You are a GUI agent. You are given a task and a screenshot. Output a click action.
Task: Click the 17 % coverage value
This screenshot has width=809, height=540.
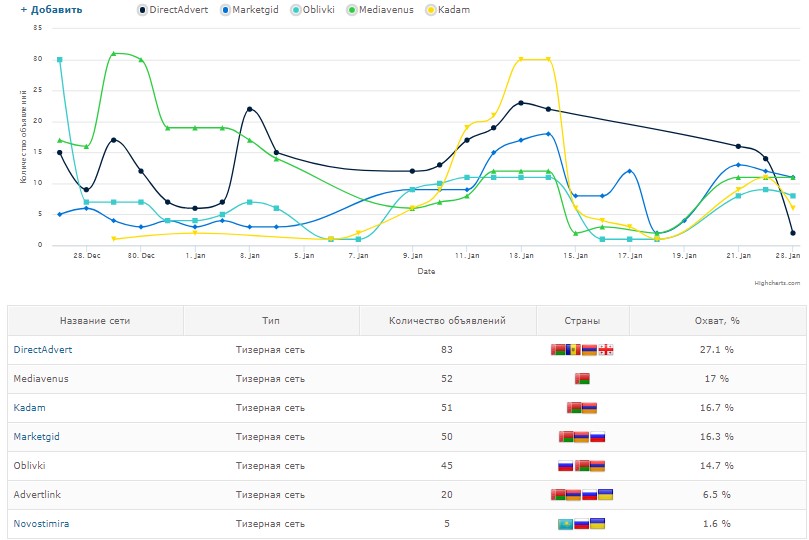click(717, 379)
